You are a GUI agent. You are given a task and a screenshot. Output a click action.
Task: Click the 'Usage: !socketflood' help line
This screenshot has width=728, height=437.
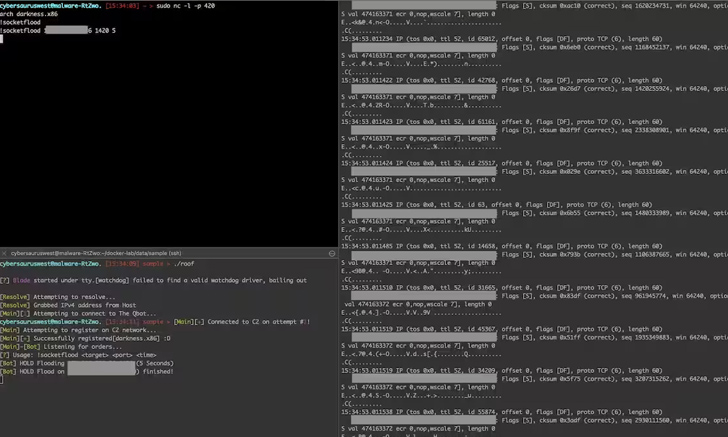78,355
